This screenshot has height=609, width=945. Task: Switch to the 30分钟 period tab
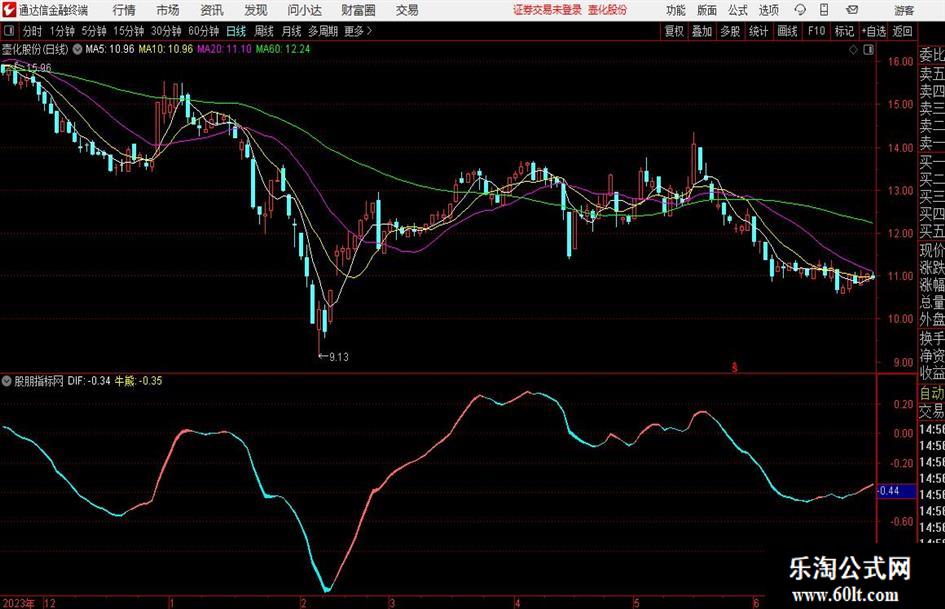pyautogui.click(x=166, y=31)
